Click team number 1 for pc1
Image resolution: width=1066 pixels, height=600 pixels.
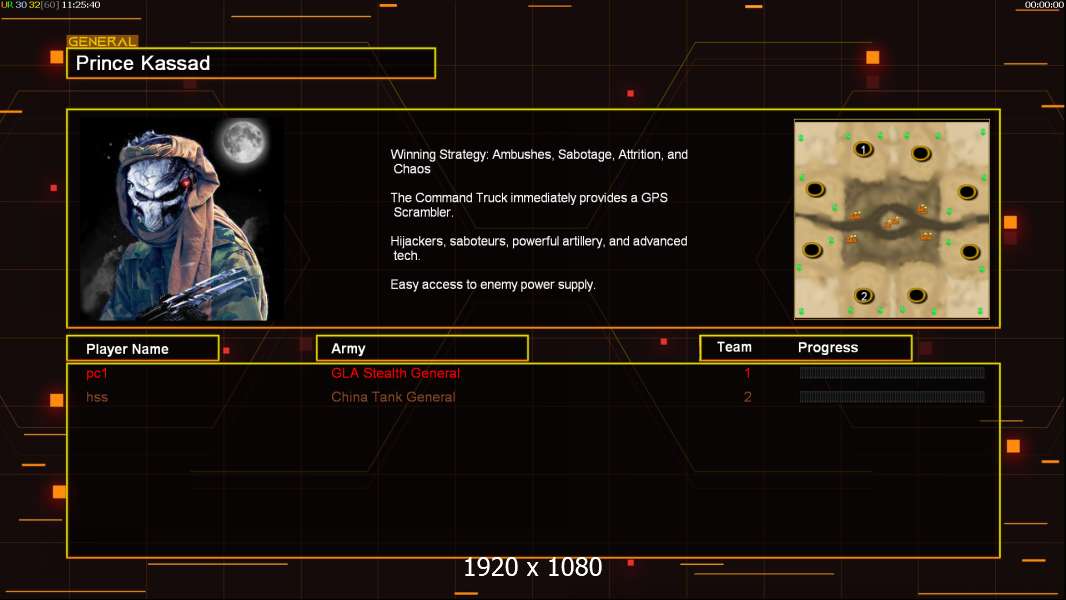[x=747, y=373]
